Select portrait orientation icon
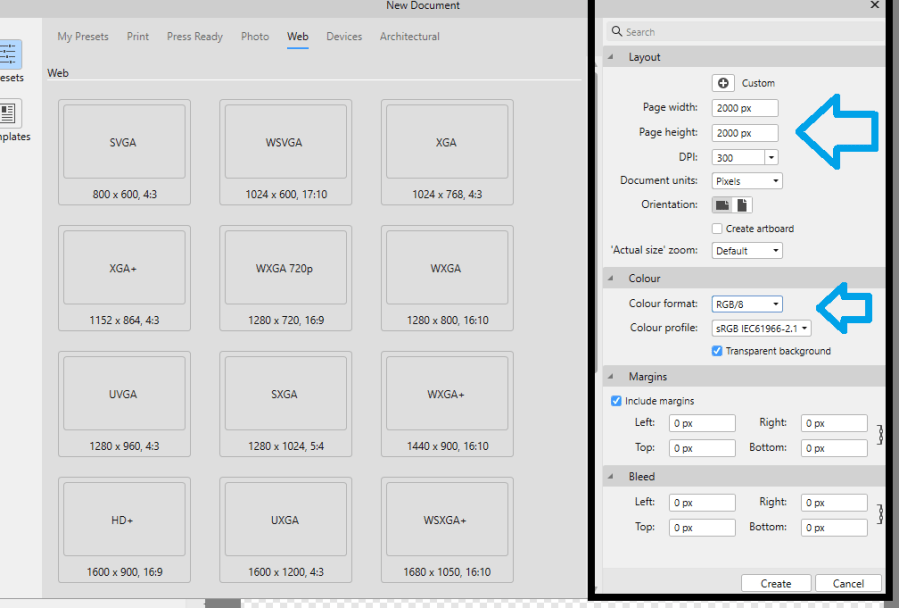The image size is (899, 608). [742, 205]
